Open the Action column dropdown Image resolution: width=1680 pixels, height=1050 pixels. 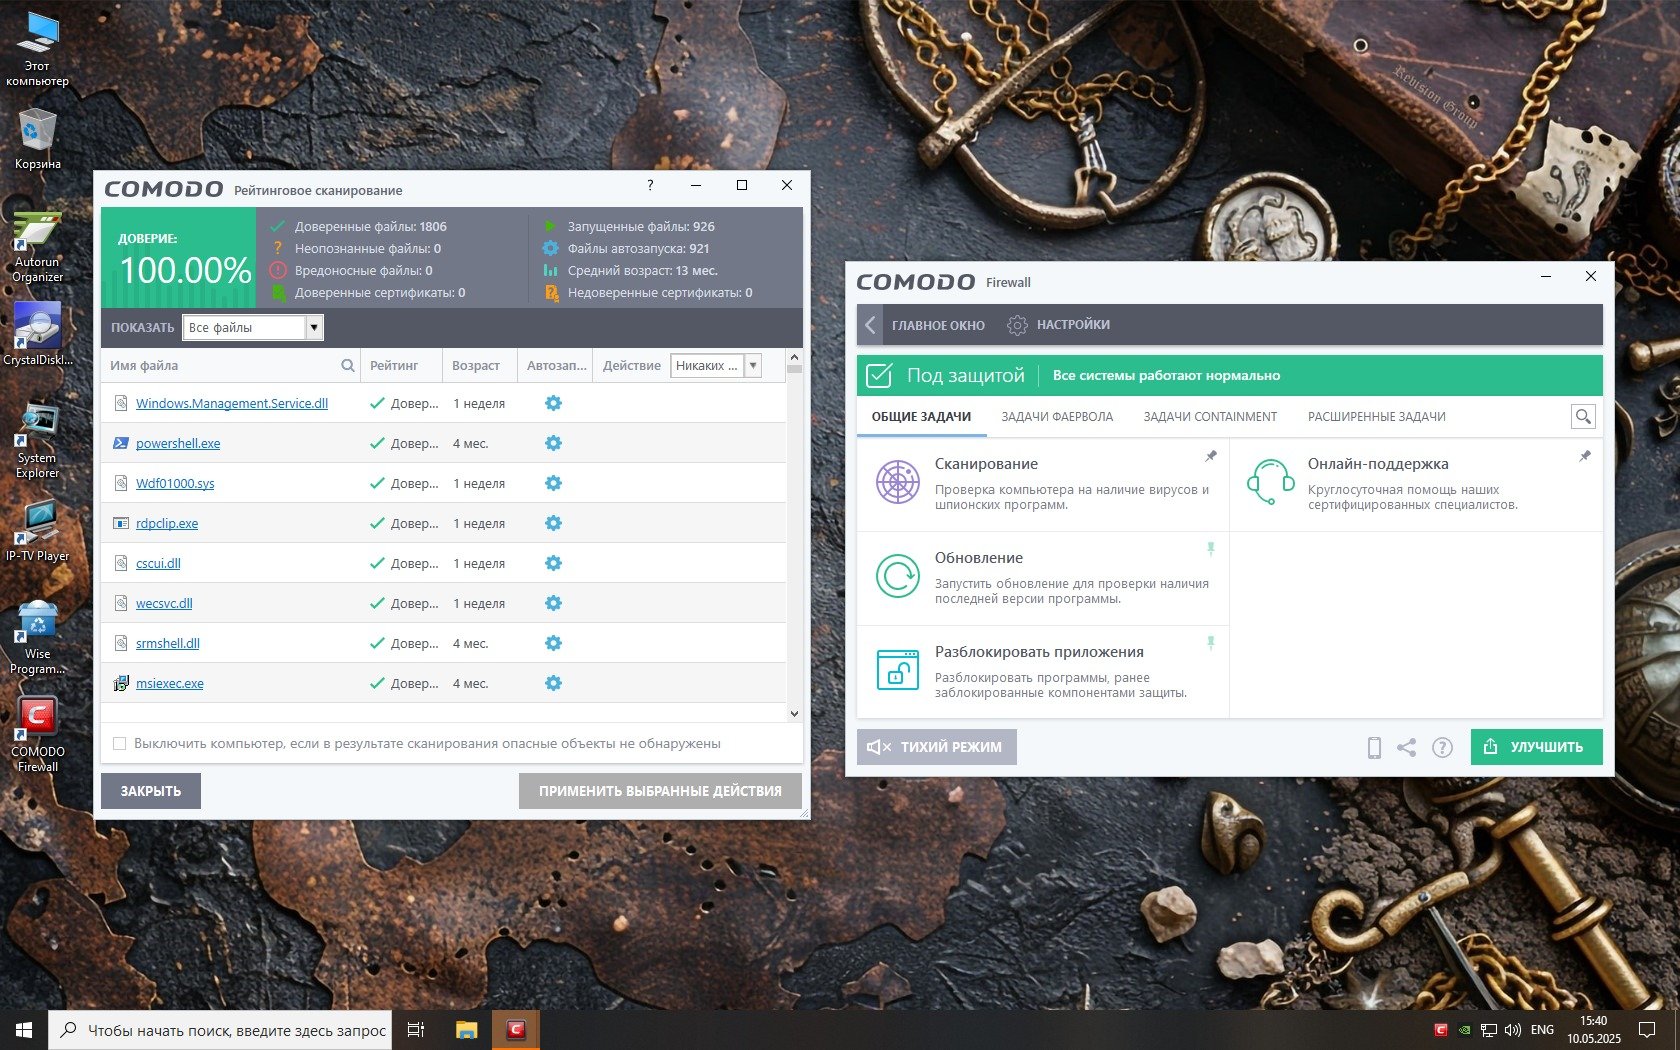pyautogui.click(x=753, y=365)
